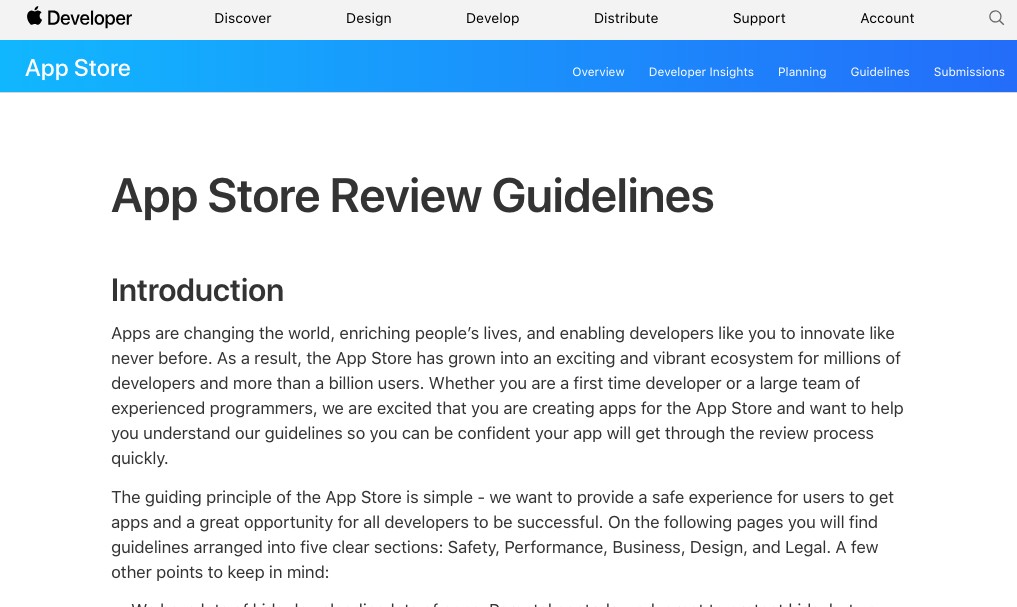Click the Apple Developer logo

click(x=79, y=18)
